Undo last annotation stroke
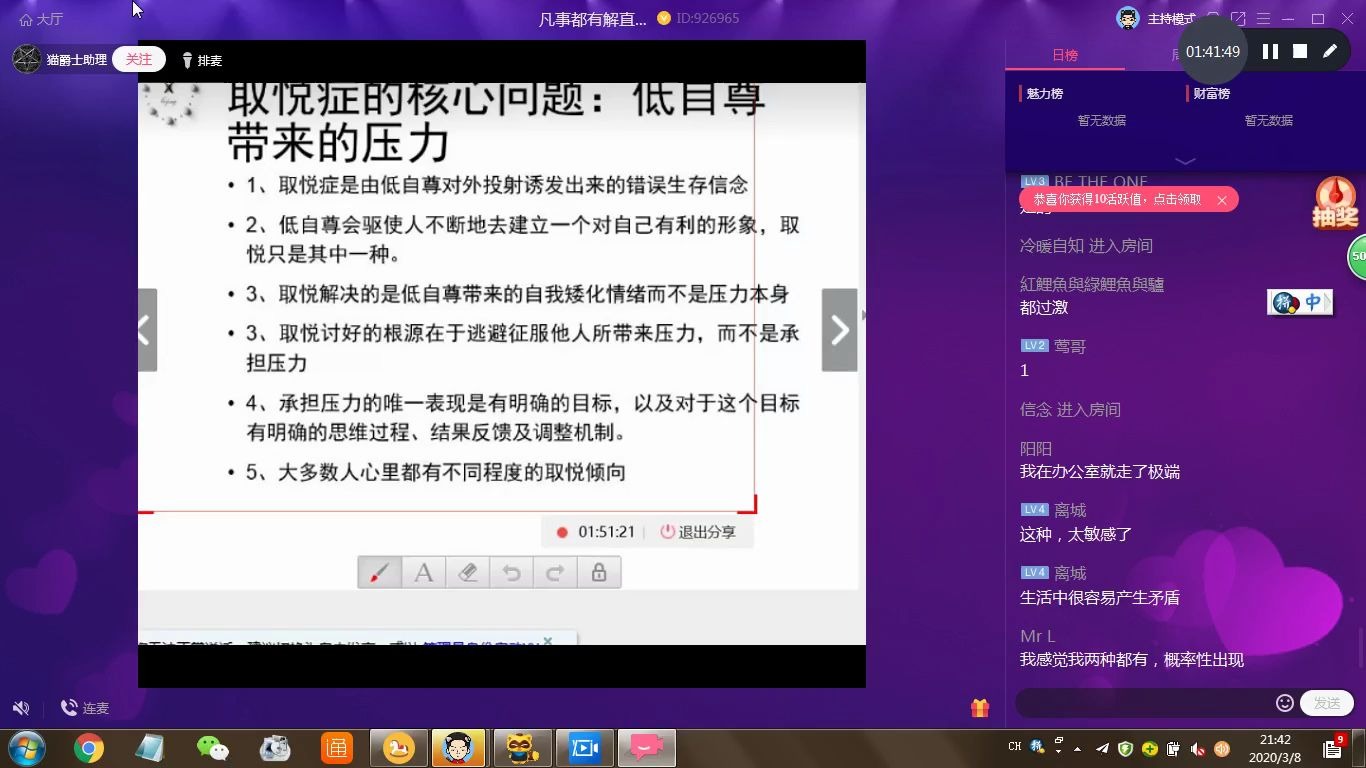 (511, 572)
